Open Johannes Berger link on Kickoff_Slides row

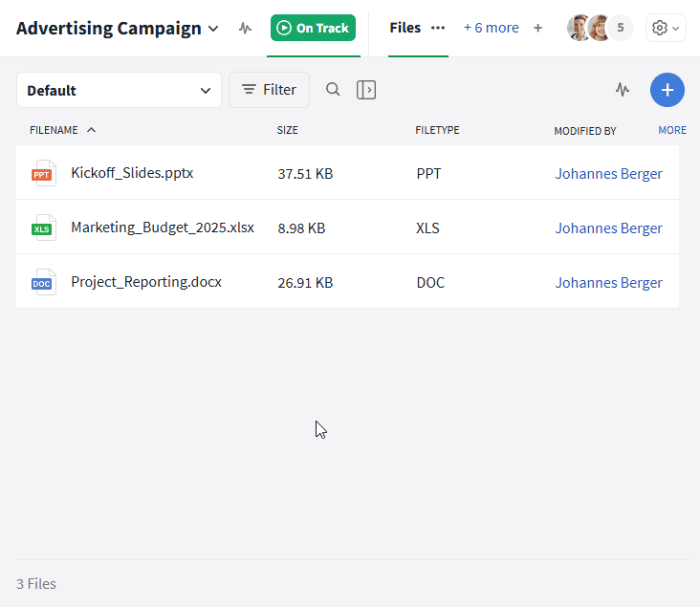[608, 174]
